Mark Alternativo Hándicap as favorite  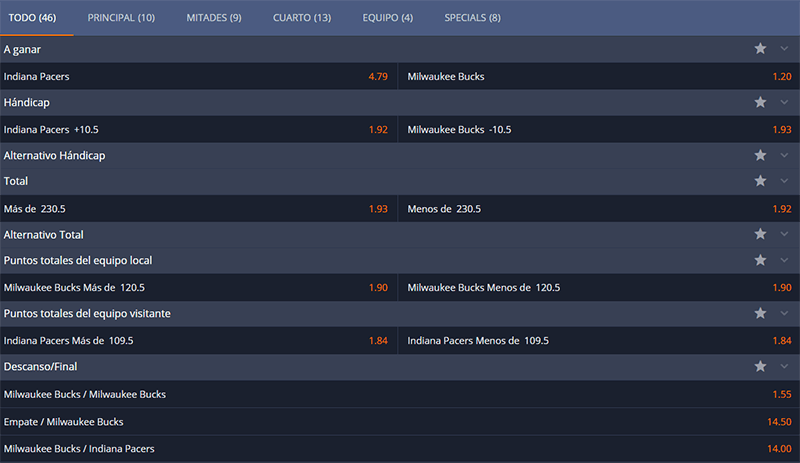[x=760, y=155]
